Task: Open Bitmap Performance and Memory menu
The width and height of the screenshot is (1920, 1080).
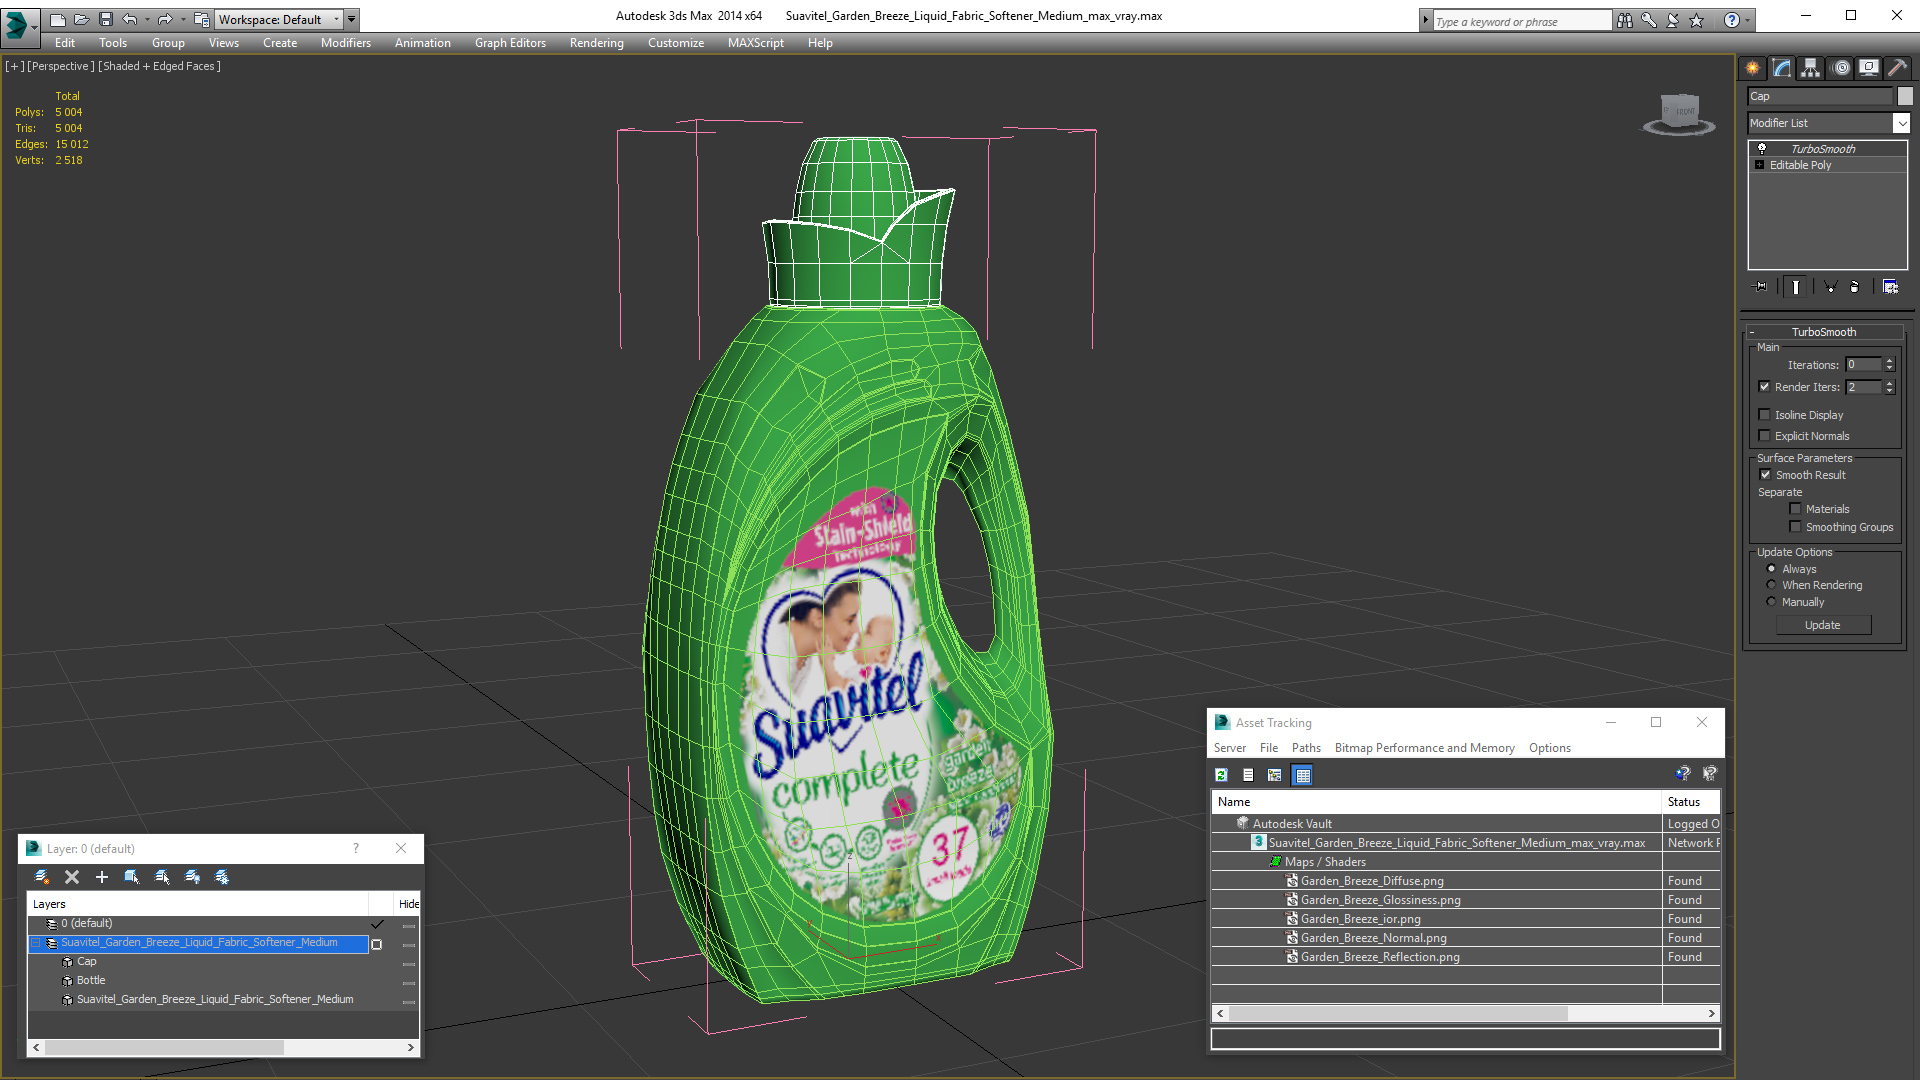Action: coord(1424,748)
